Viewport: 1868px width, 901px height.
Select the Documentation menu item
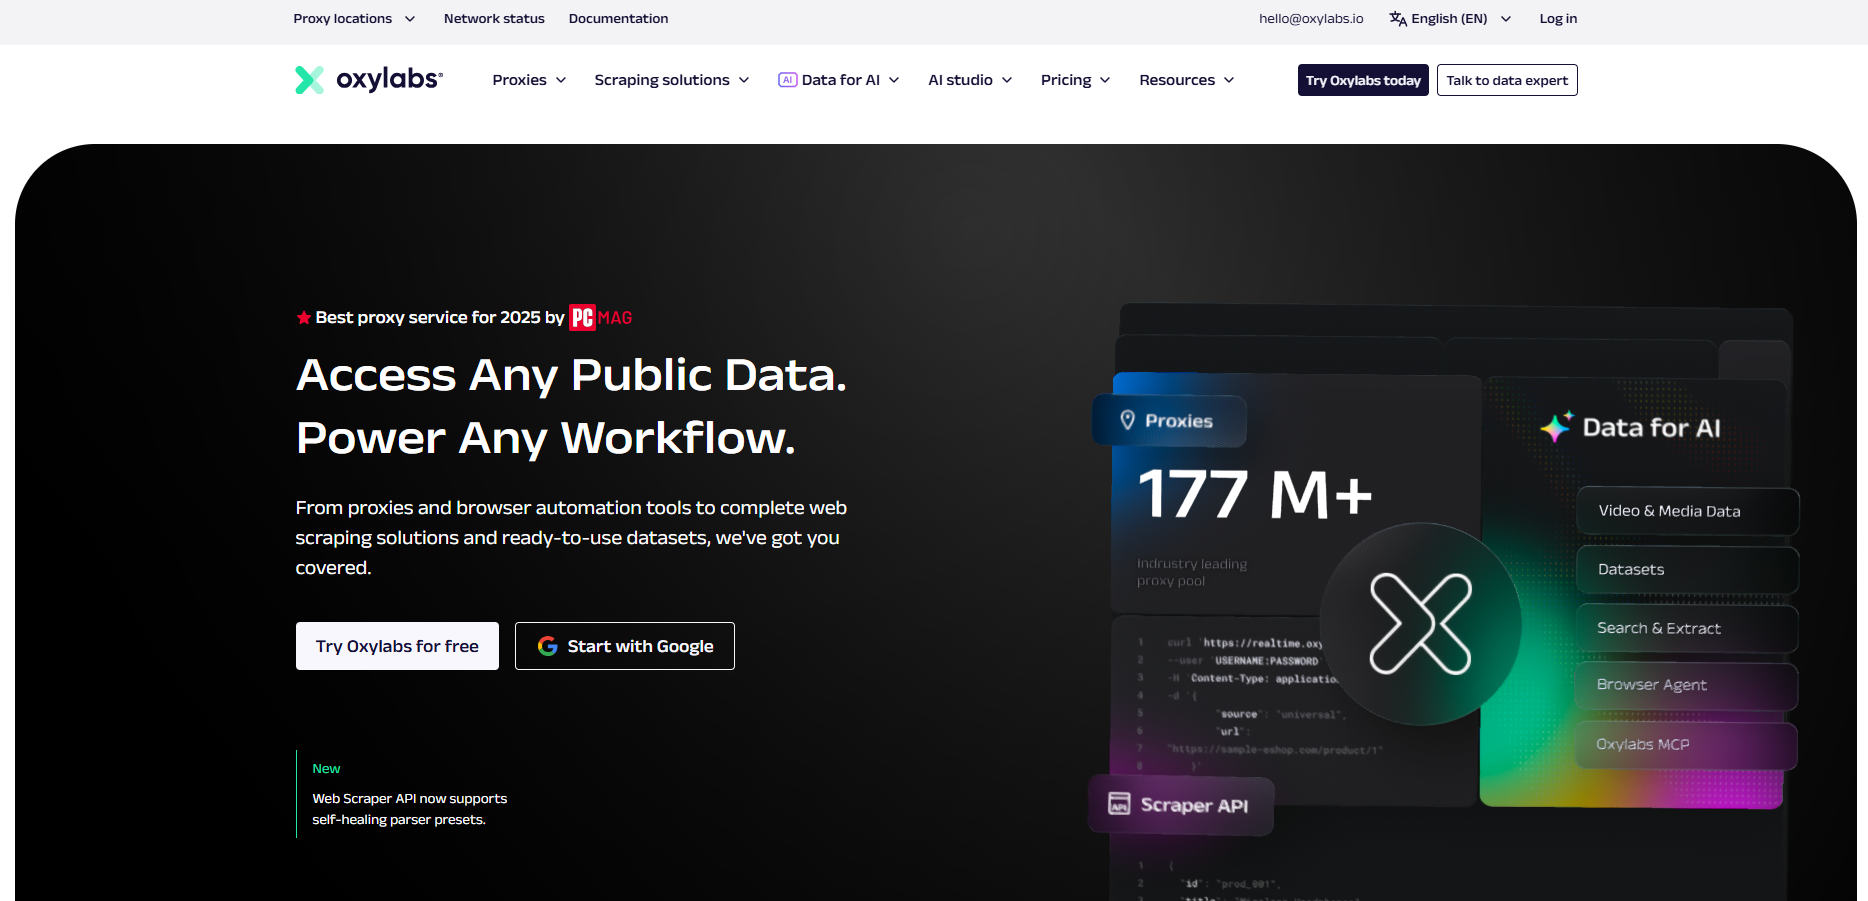click(618, 18)
